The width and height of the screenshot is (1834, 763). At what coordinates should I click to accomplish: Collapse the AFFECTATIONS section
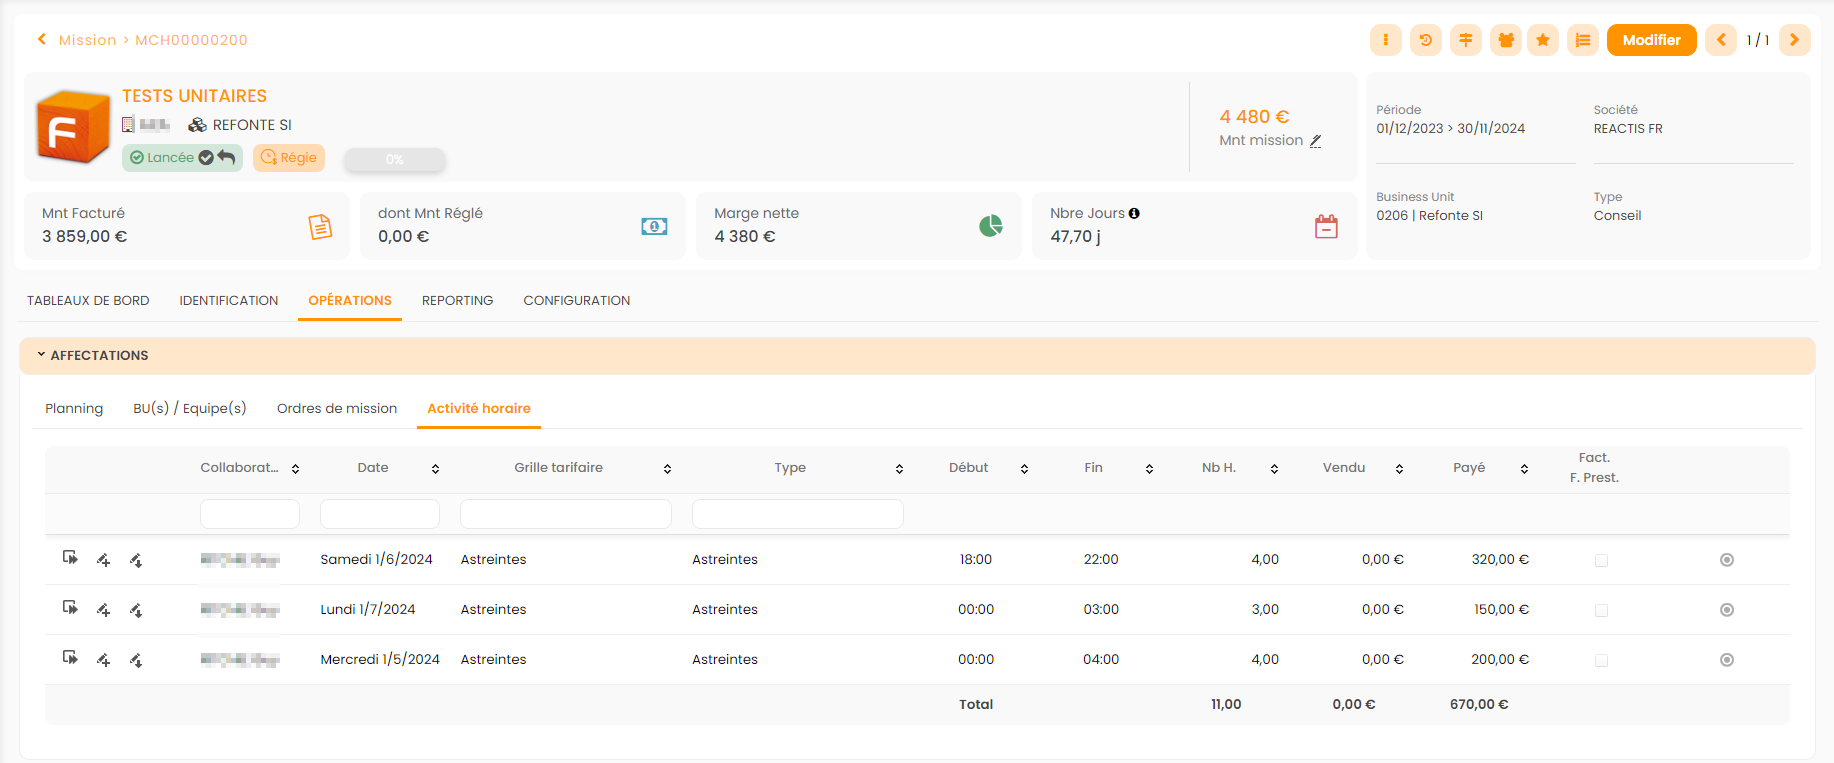tap(41, 355)
